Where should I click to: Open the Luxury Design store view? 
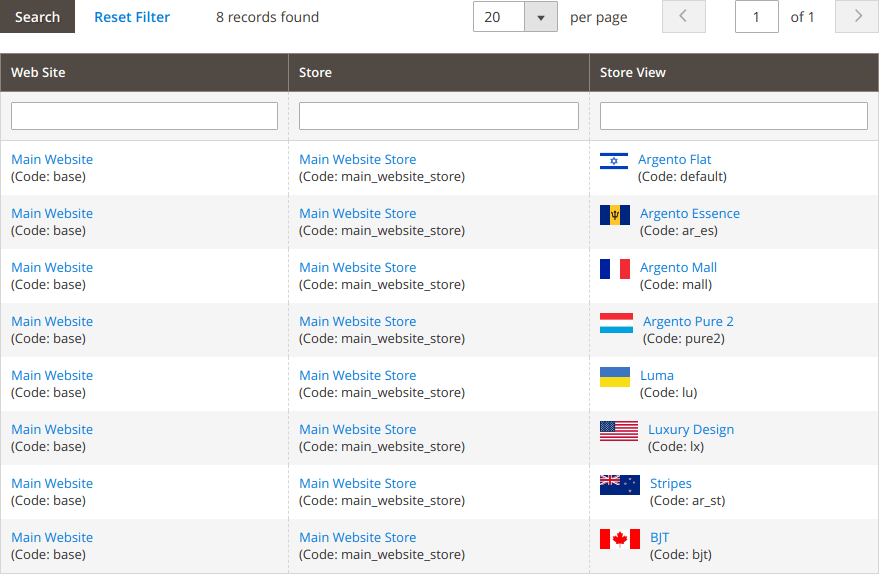pos(691,429)
